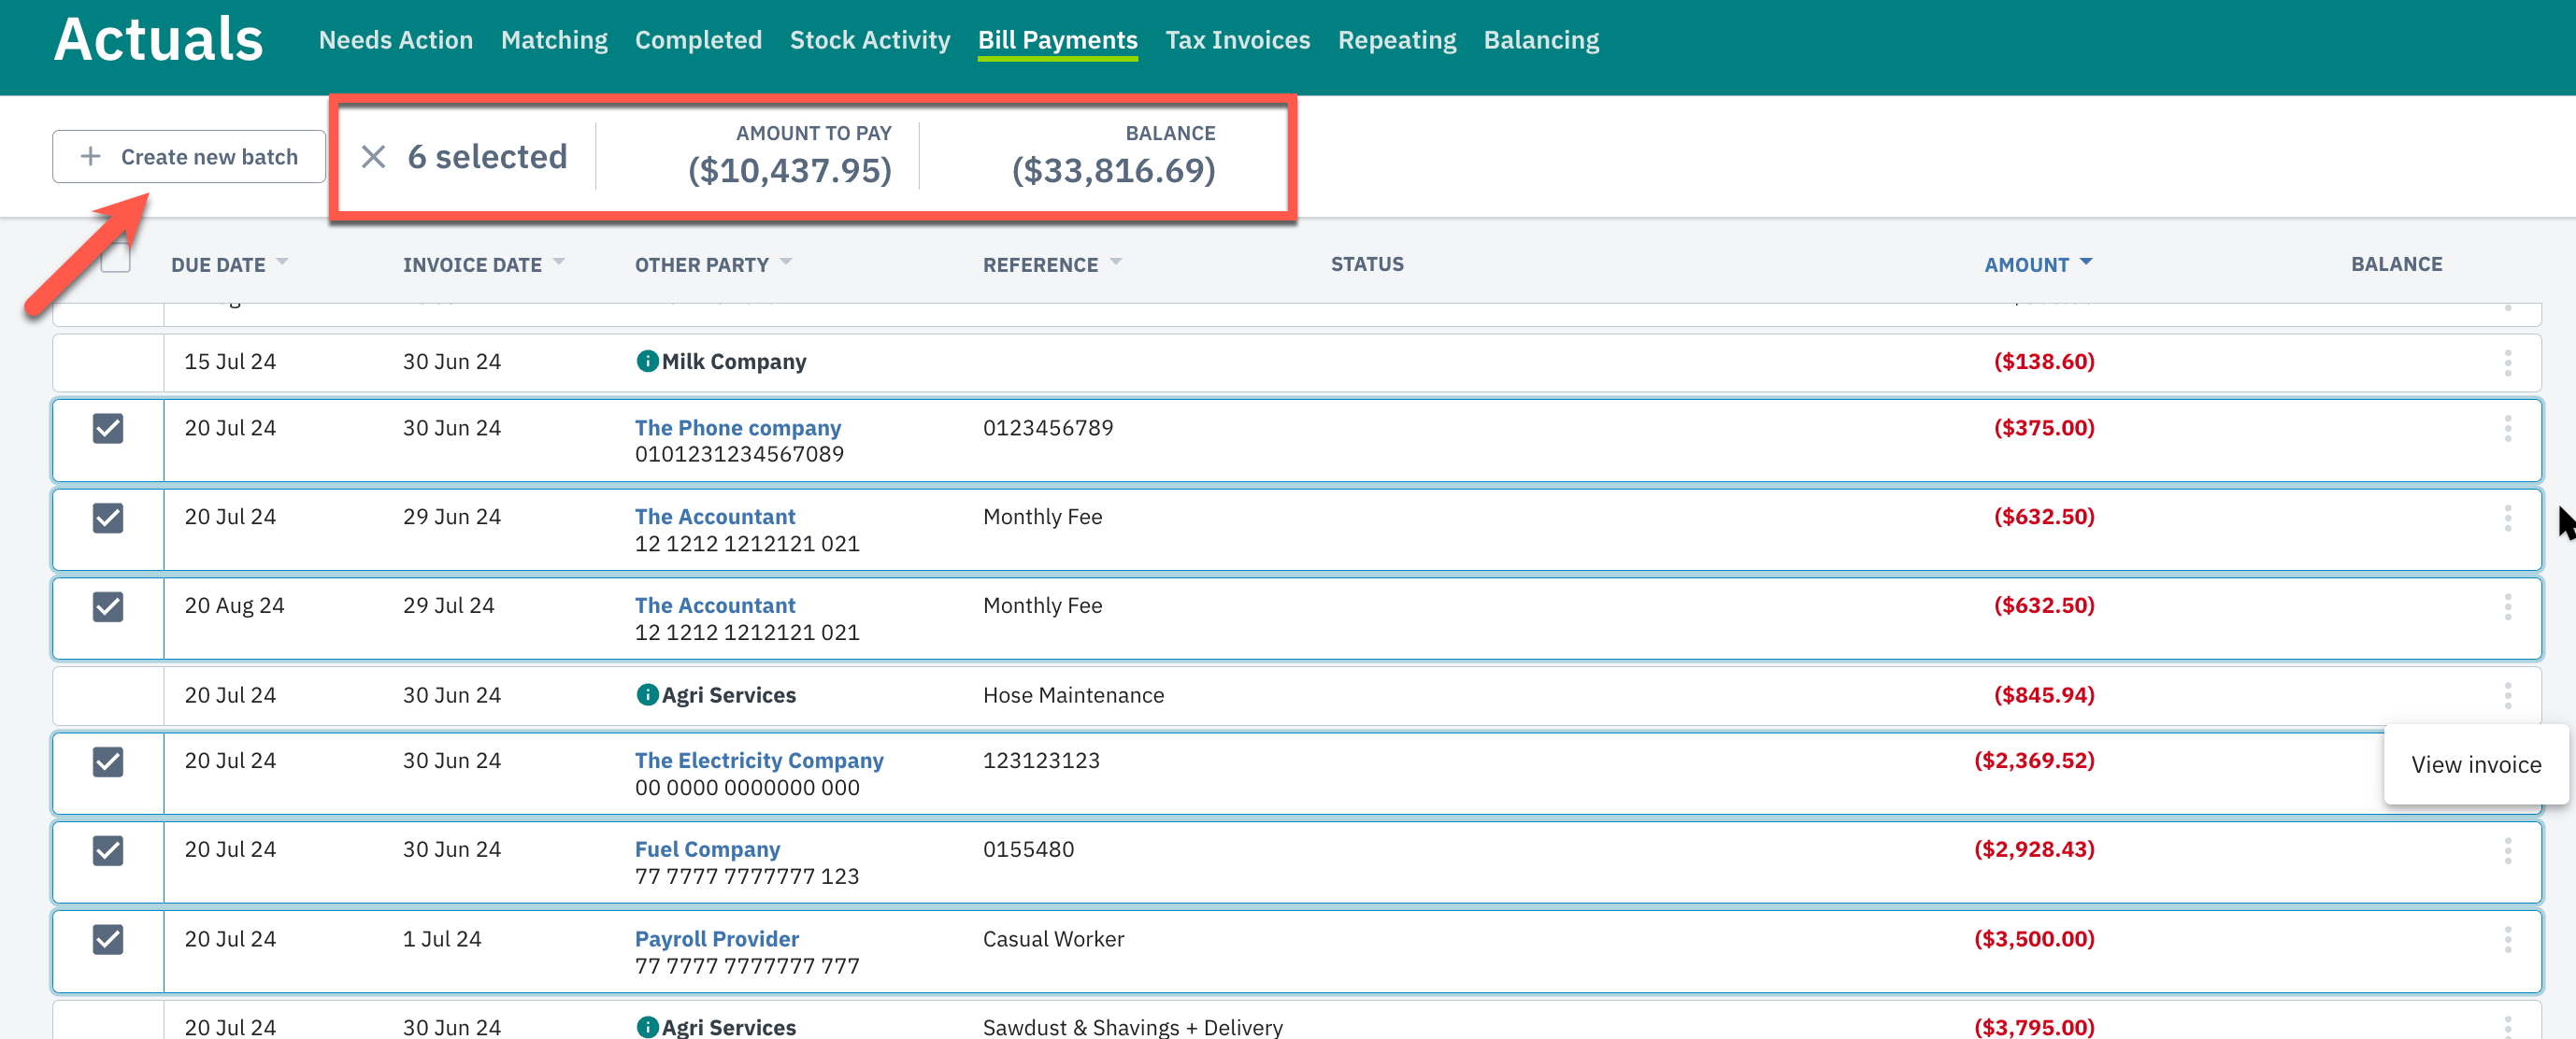
Task: Open the Fuel Company link
Action: (707, 850)
